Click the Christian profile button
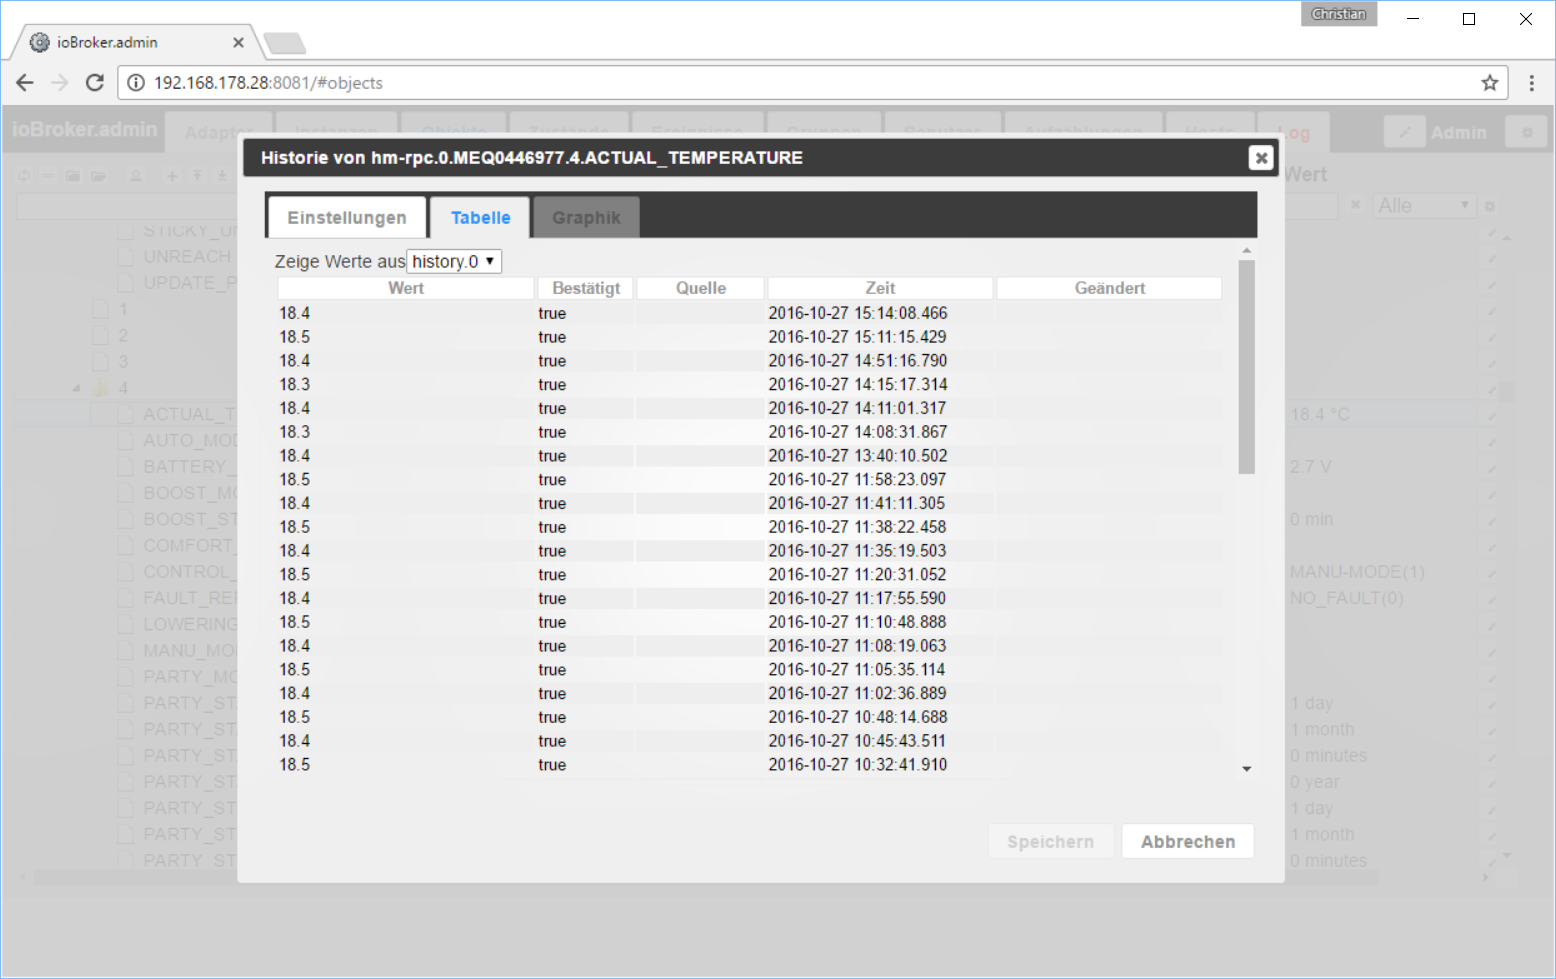 (x=1339, y=14)
